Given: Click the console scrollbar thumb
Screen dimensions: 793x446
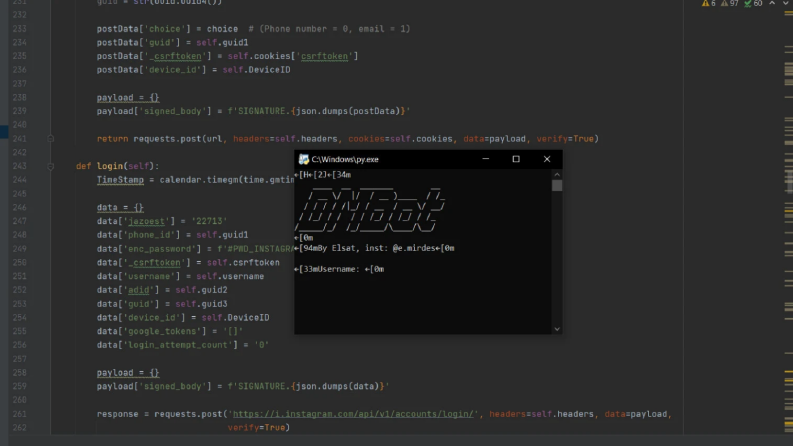Looking at the screenshot, I should tap(557, 186).
